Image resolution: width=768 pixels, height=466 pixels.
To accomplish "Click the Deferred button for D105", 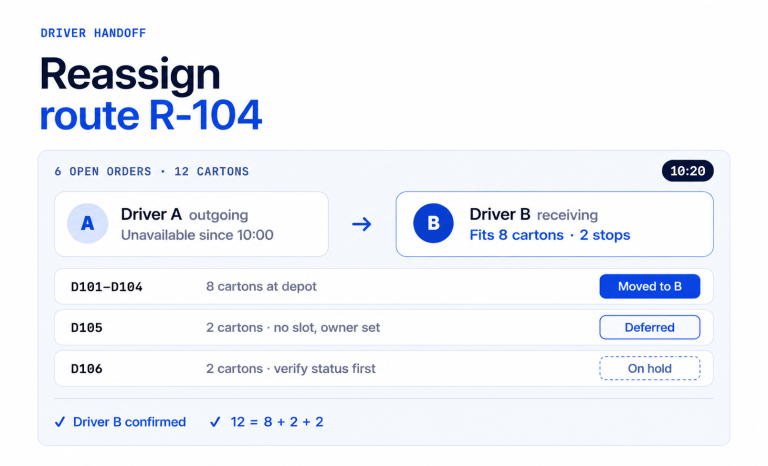I will tap(649, 327).
